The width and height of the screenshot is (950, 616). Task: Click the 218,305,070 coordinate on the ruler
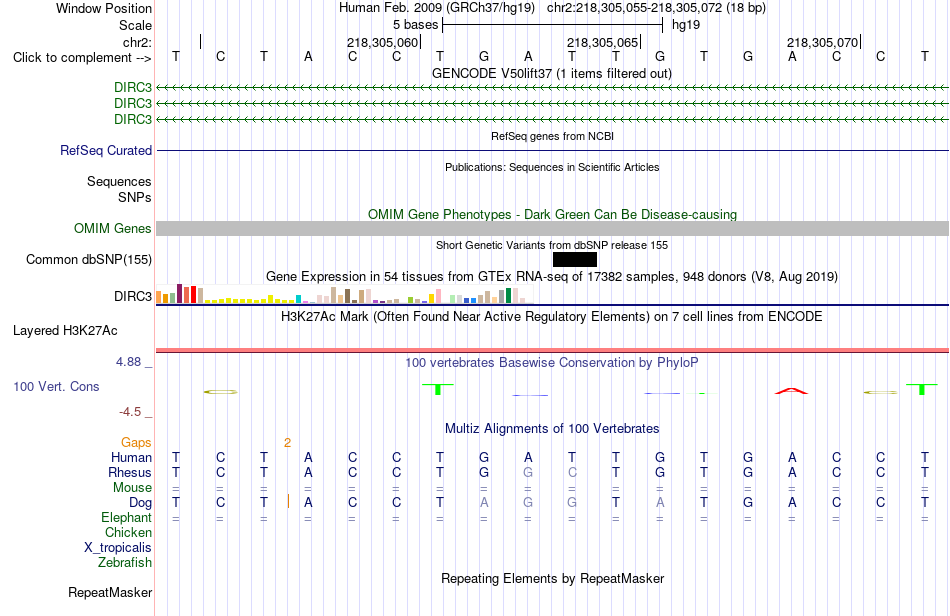pyautogui.click(x=822, y=42)
